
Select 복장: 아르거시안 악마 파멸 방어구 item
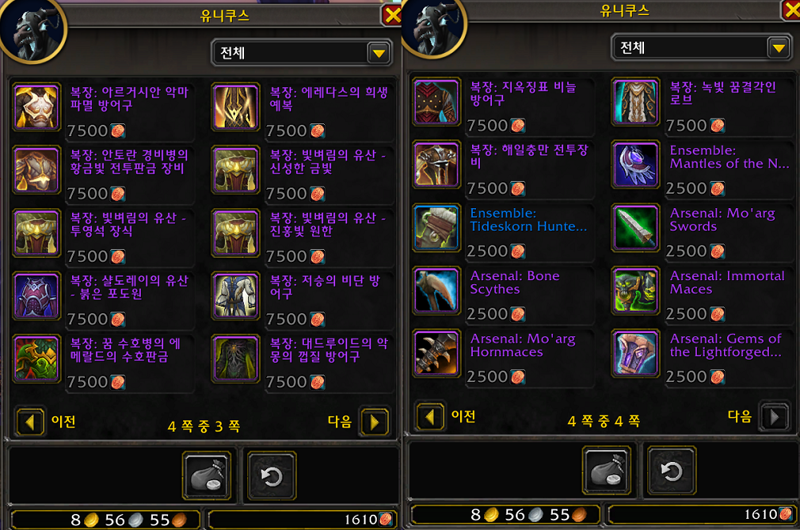tap(104, 111)
